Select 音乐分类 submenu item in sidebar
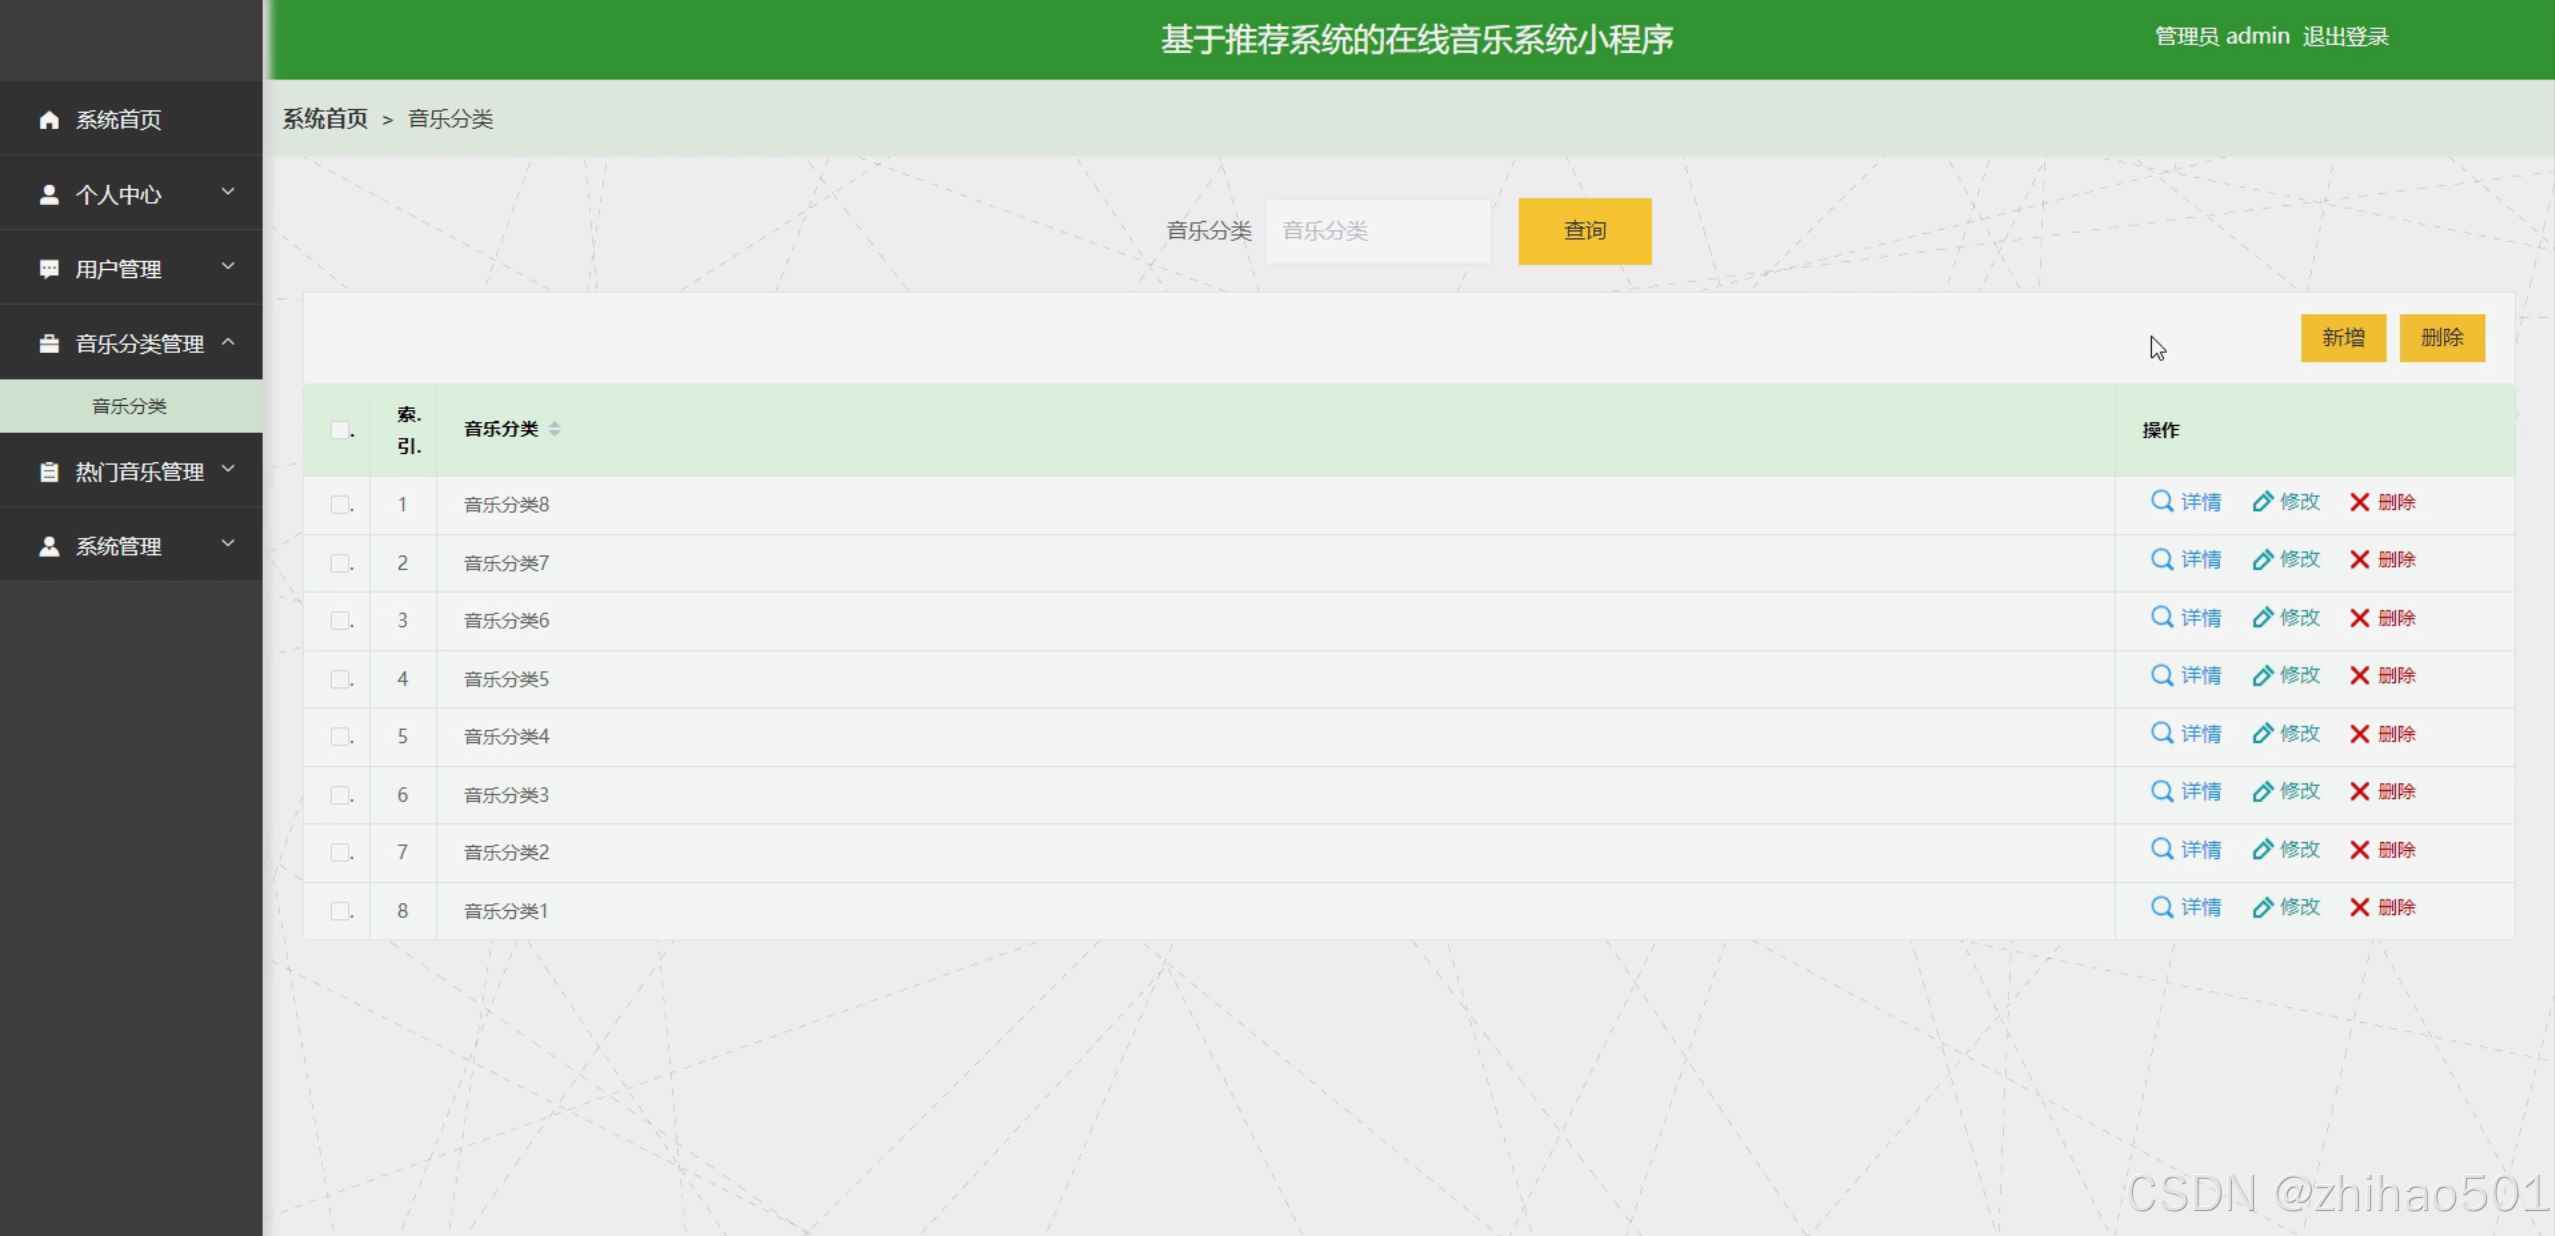This screenshot has height=1236, width=2555. click(131, 406)
